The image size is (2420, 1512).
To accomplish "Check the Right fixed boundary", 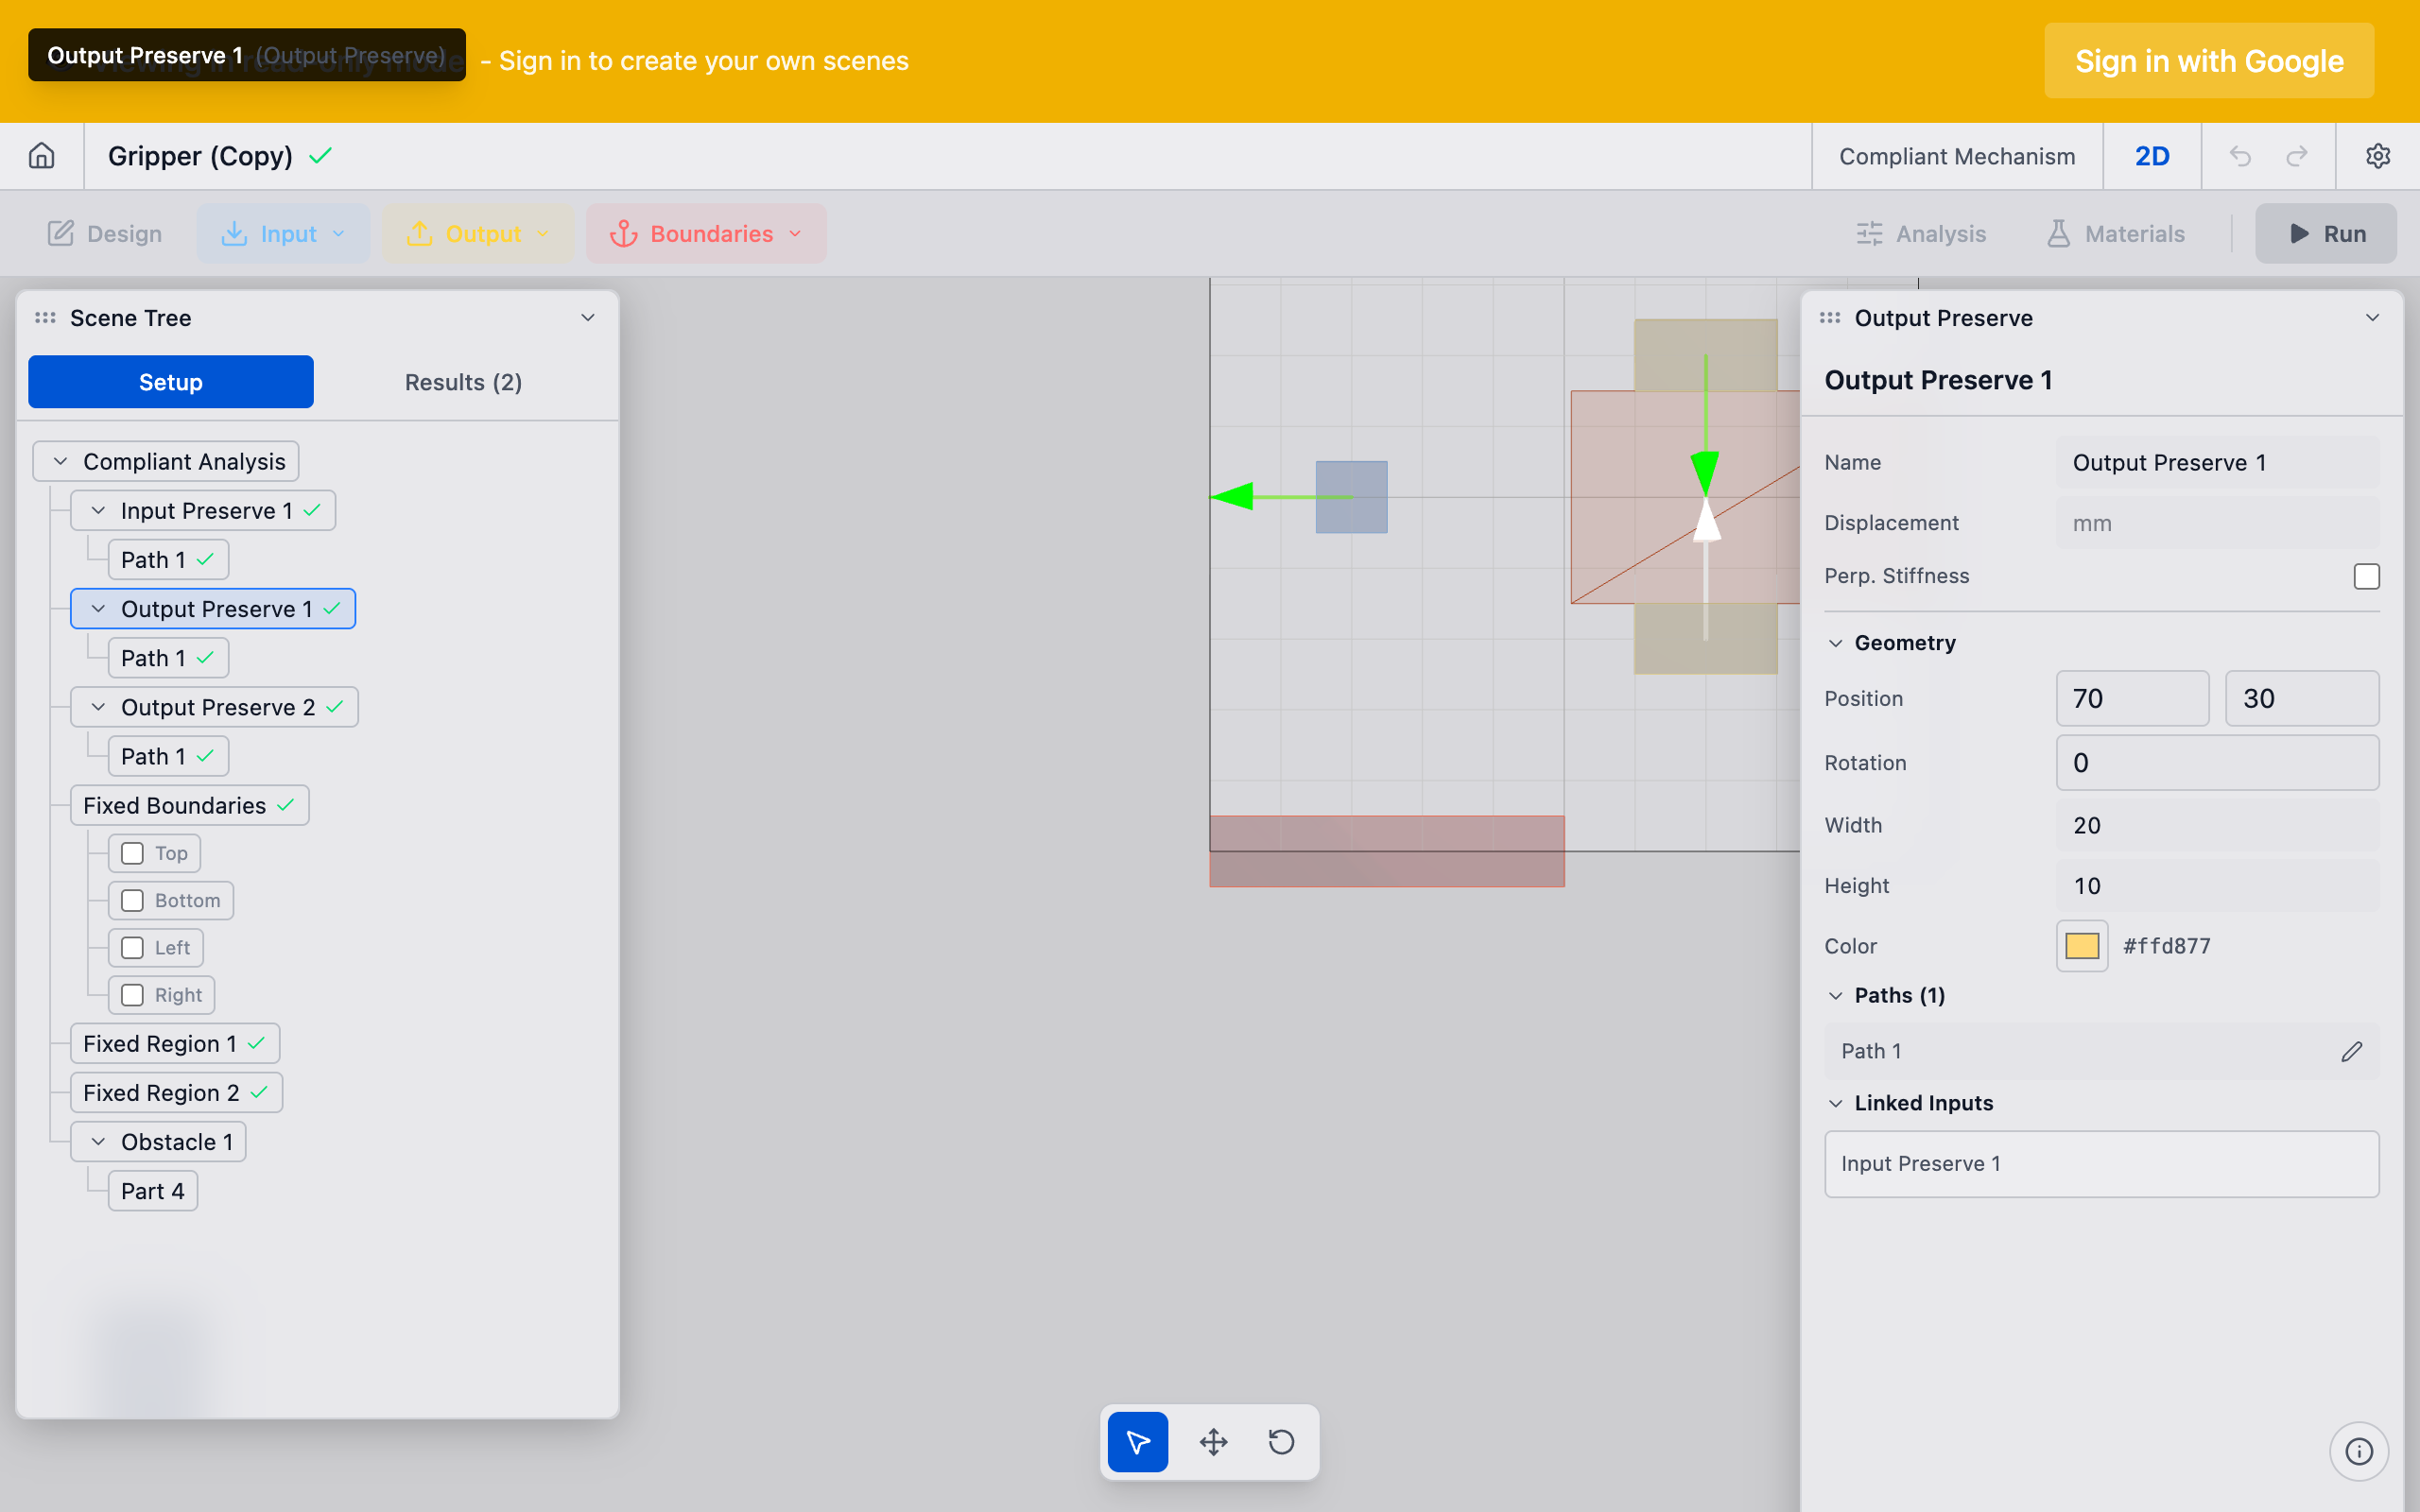I will click(132, 995).
